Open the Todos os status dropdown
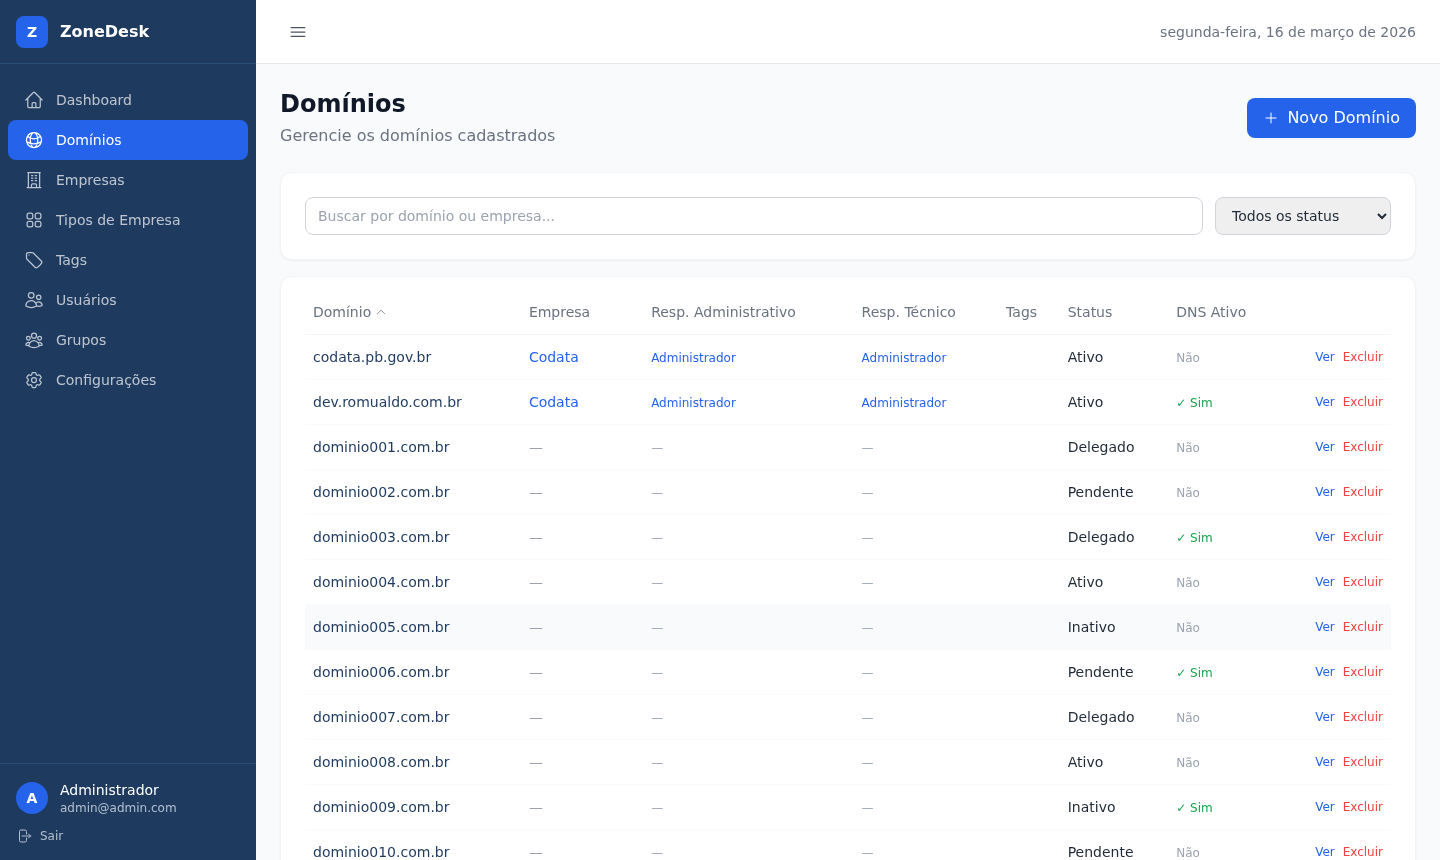The height and width of the screenshot is (860, 1440). pyautogui.click(x=1302, y=216)
